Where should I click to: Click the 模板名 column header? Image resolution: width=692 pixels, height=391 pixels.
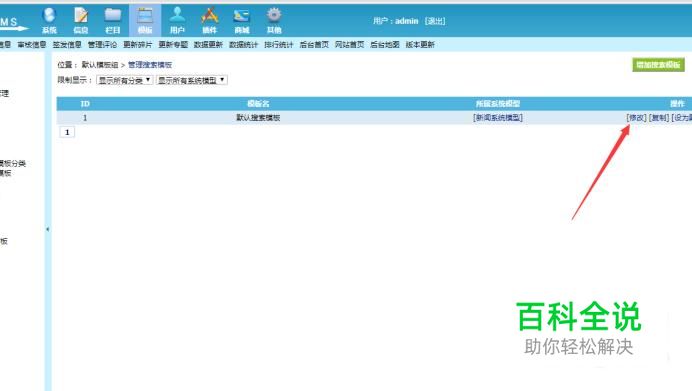(x=258, y=104)
